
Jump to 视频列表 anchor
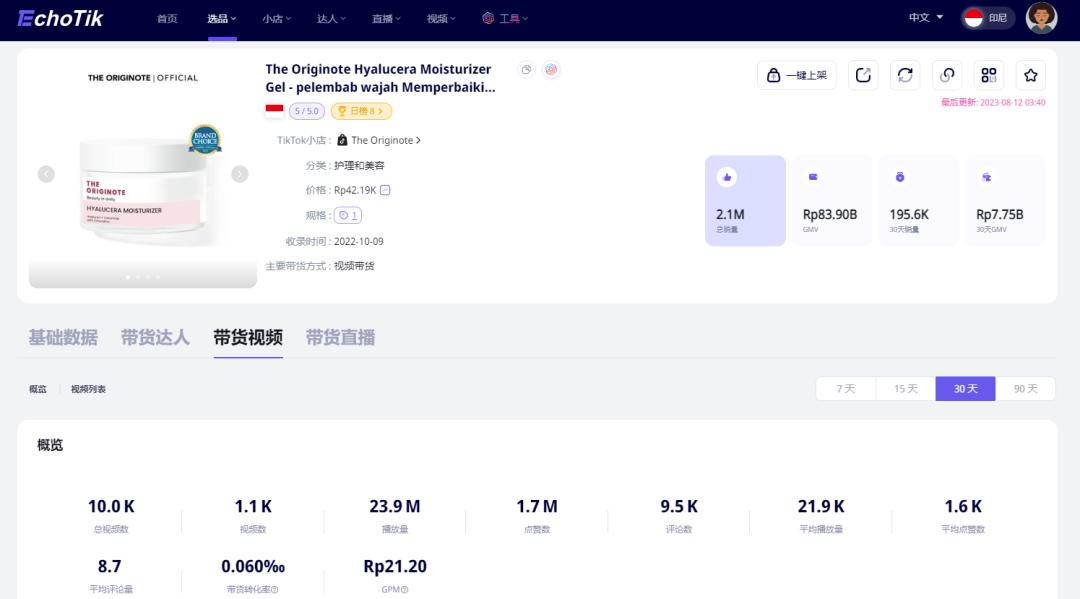(x=88, y=389)
